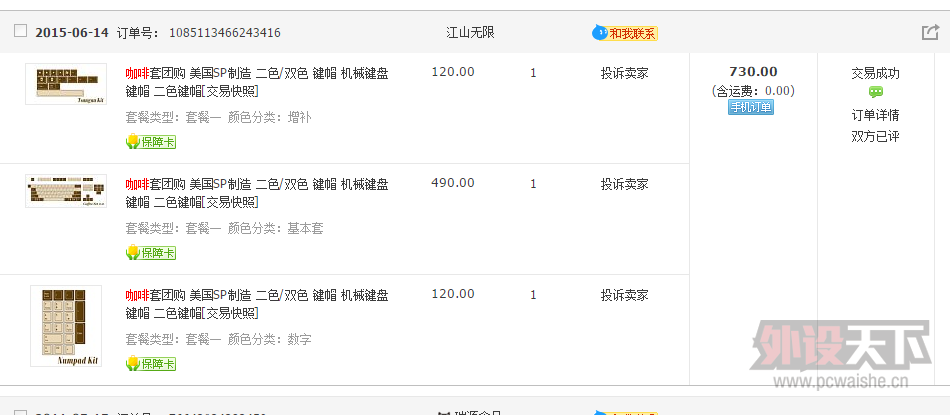
Task: Click 保障卡 badge on the 基本套 item
Action: [150, 253]
